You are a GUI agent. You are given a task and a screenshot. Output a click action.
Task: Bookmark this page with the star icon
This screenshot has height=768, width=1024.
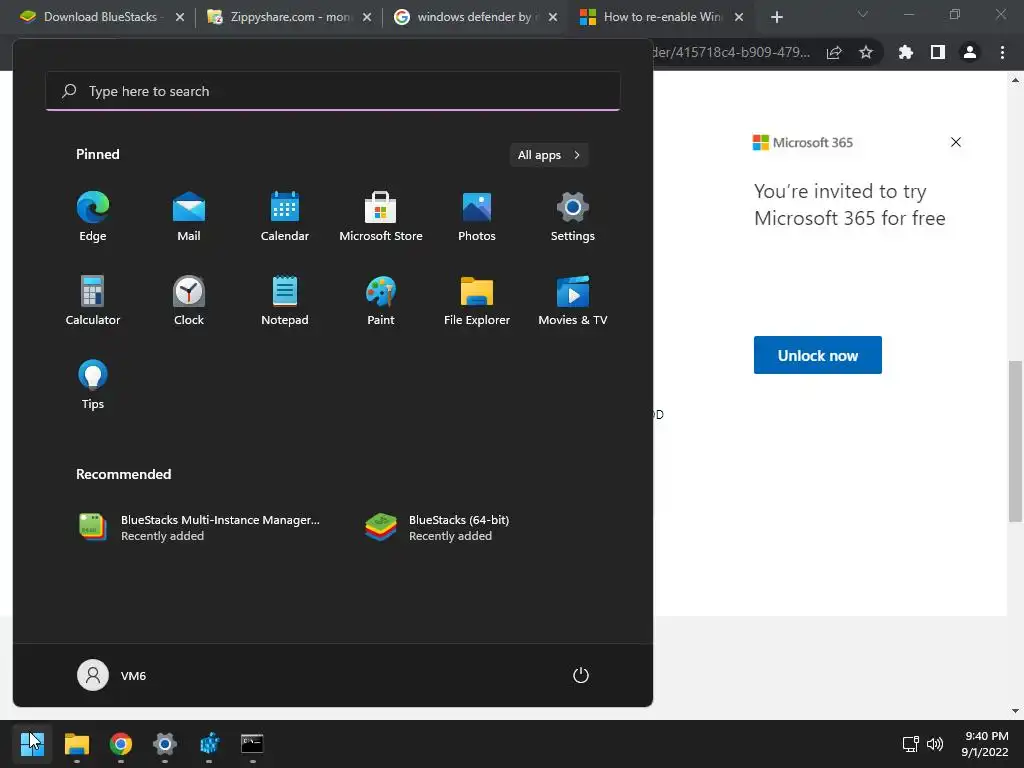tap(866, 52)
